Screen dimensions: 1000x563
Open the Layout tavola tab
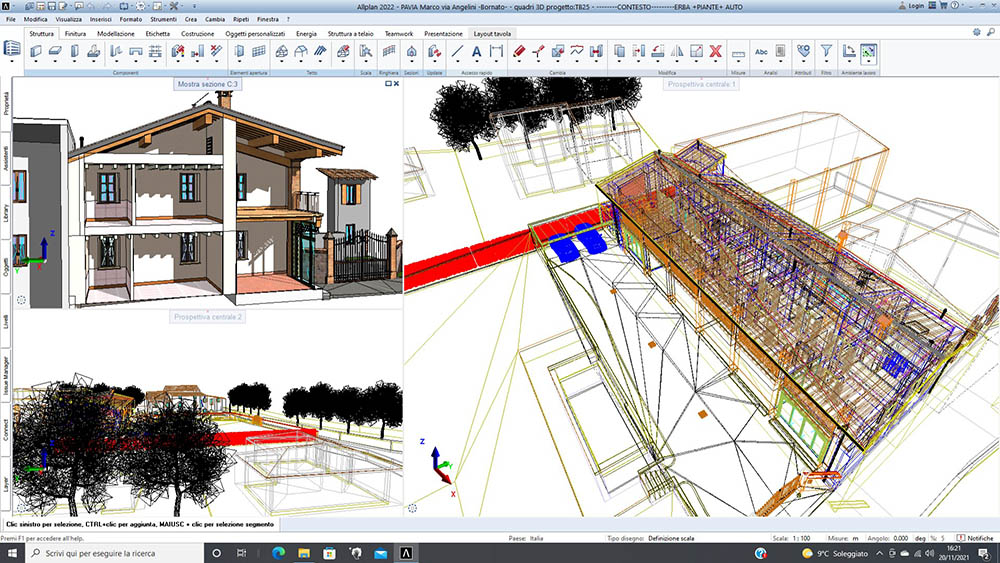492,33
